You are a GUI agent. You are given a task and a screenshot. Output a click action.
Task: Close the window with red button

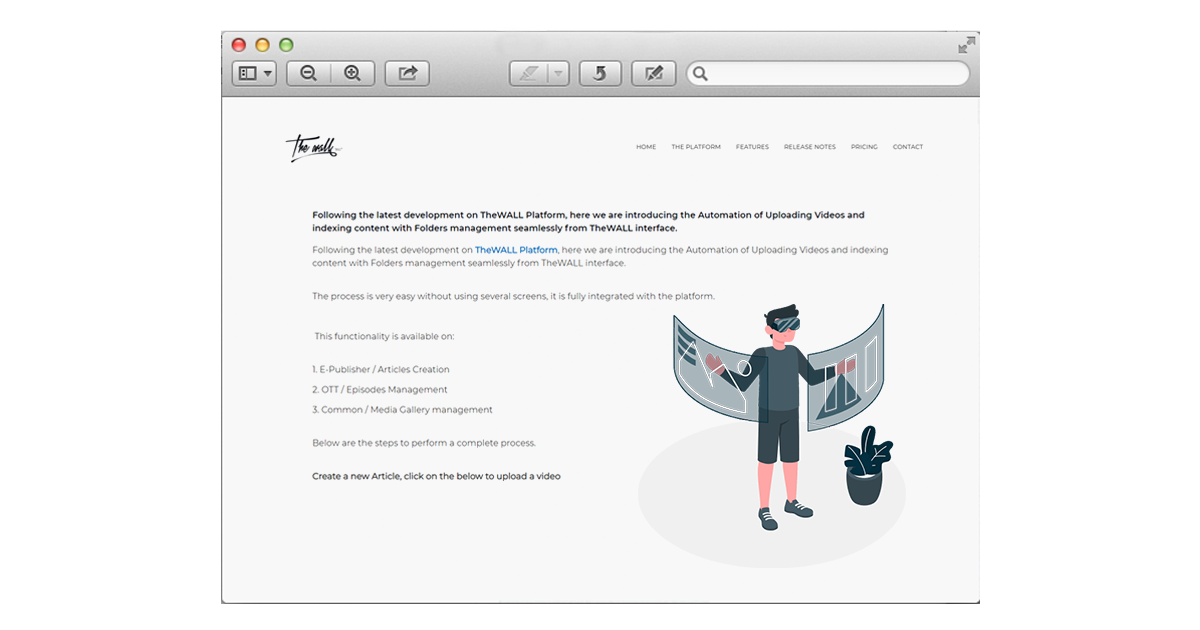tap(239, 45)
